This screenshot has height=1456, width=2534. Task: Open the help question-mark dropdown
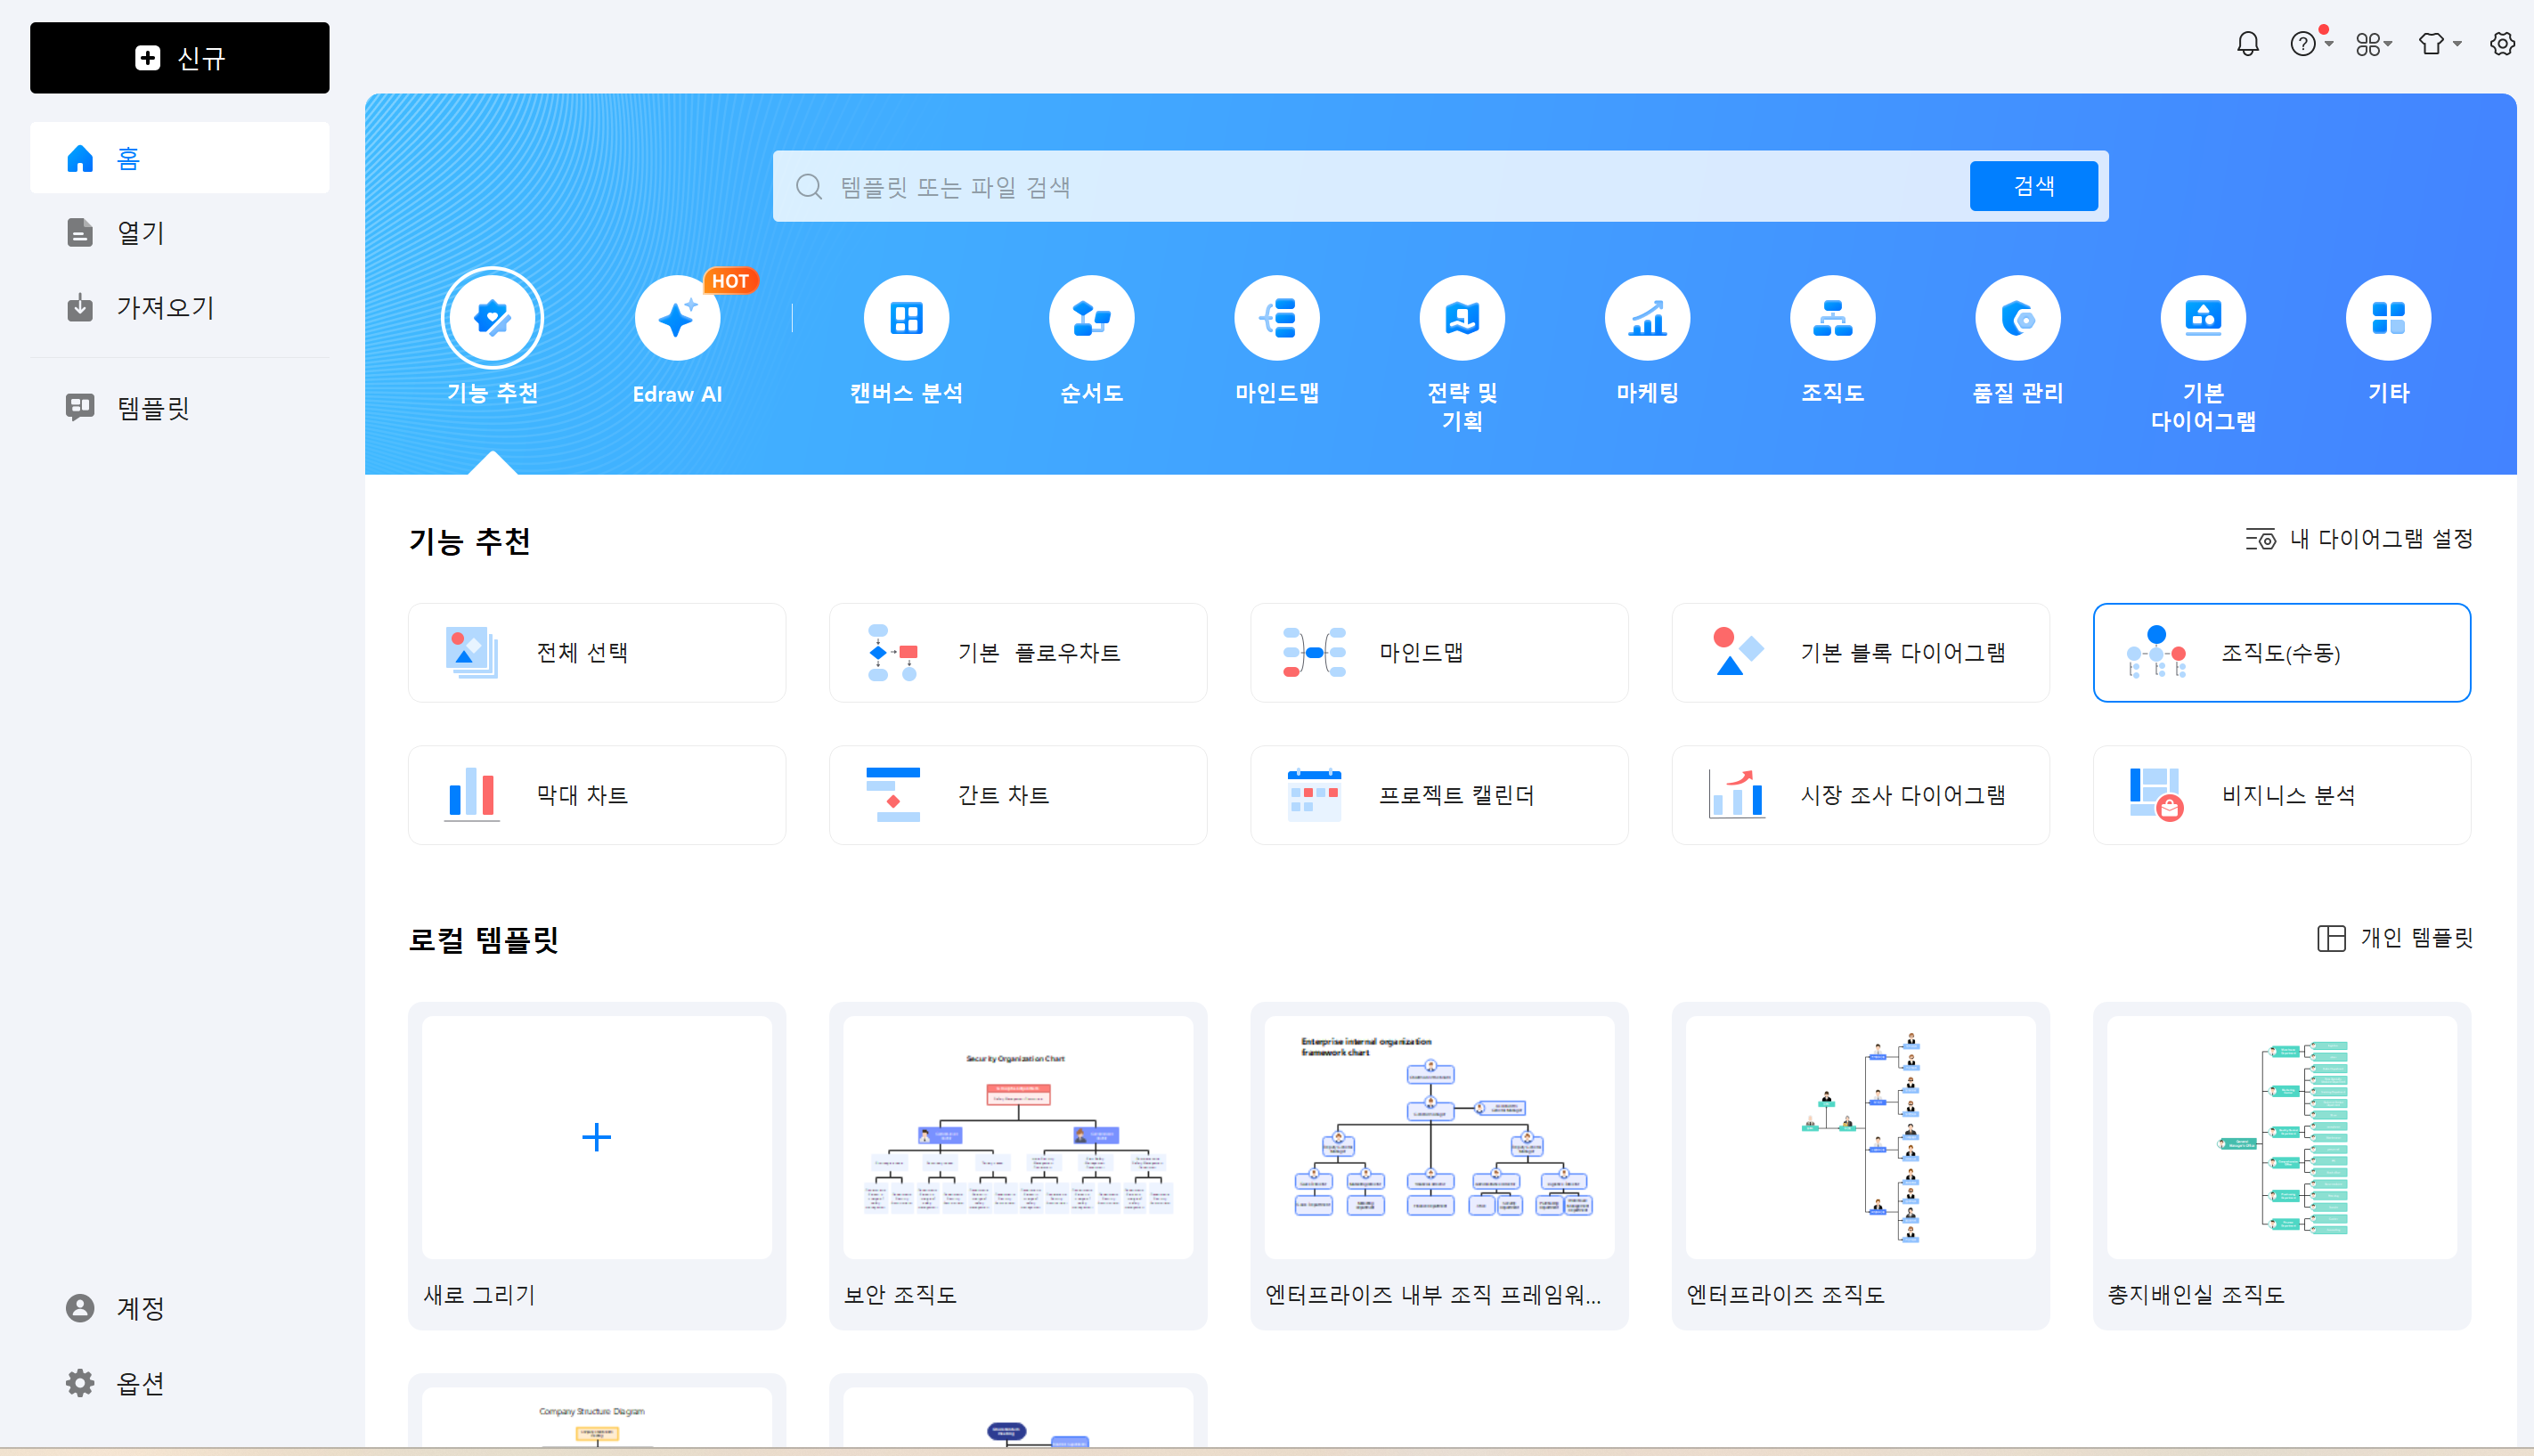[2310, 44]
